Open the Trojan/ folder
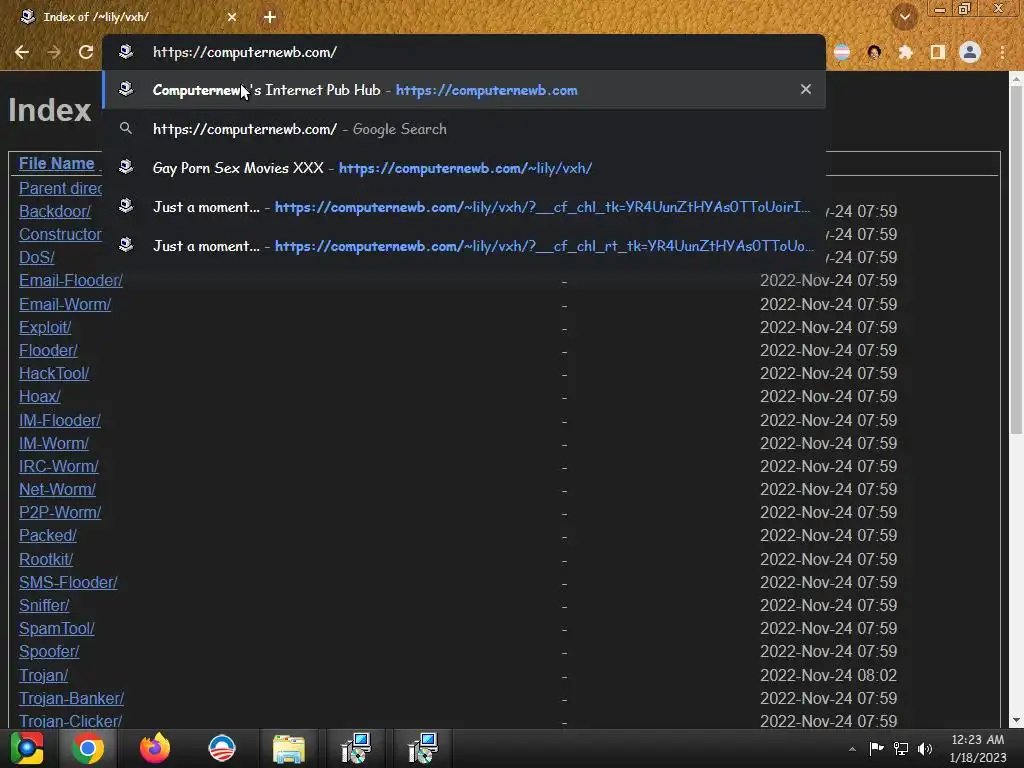 pyautogui.click(x=43, y=675)
